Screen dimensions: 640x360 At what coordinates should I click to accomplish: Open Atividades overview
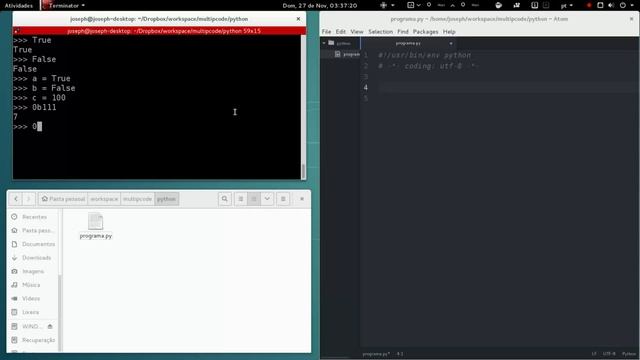pos(19,5)
